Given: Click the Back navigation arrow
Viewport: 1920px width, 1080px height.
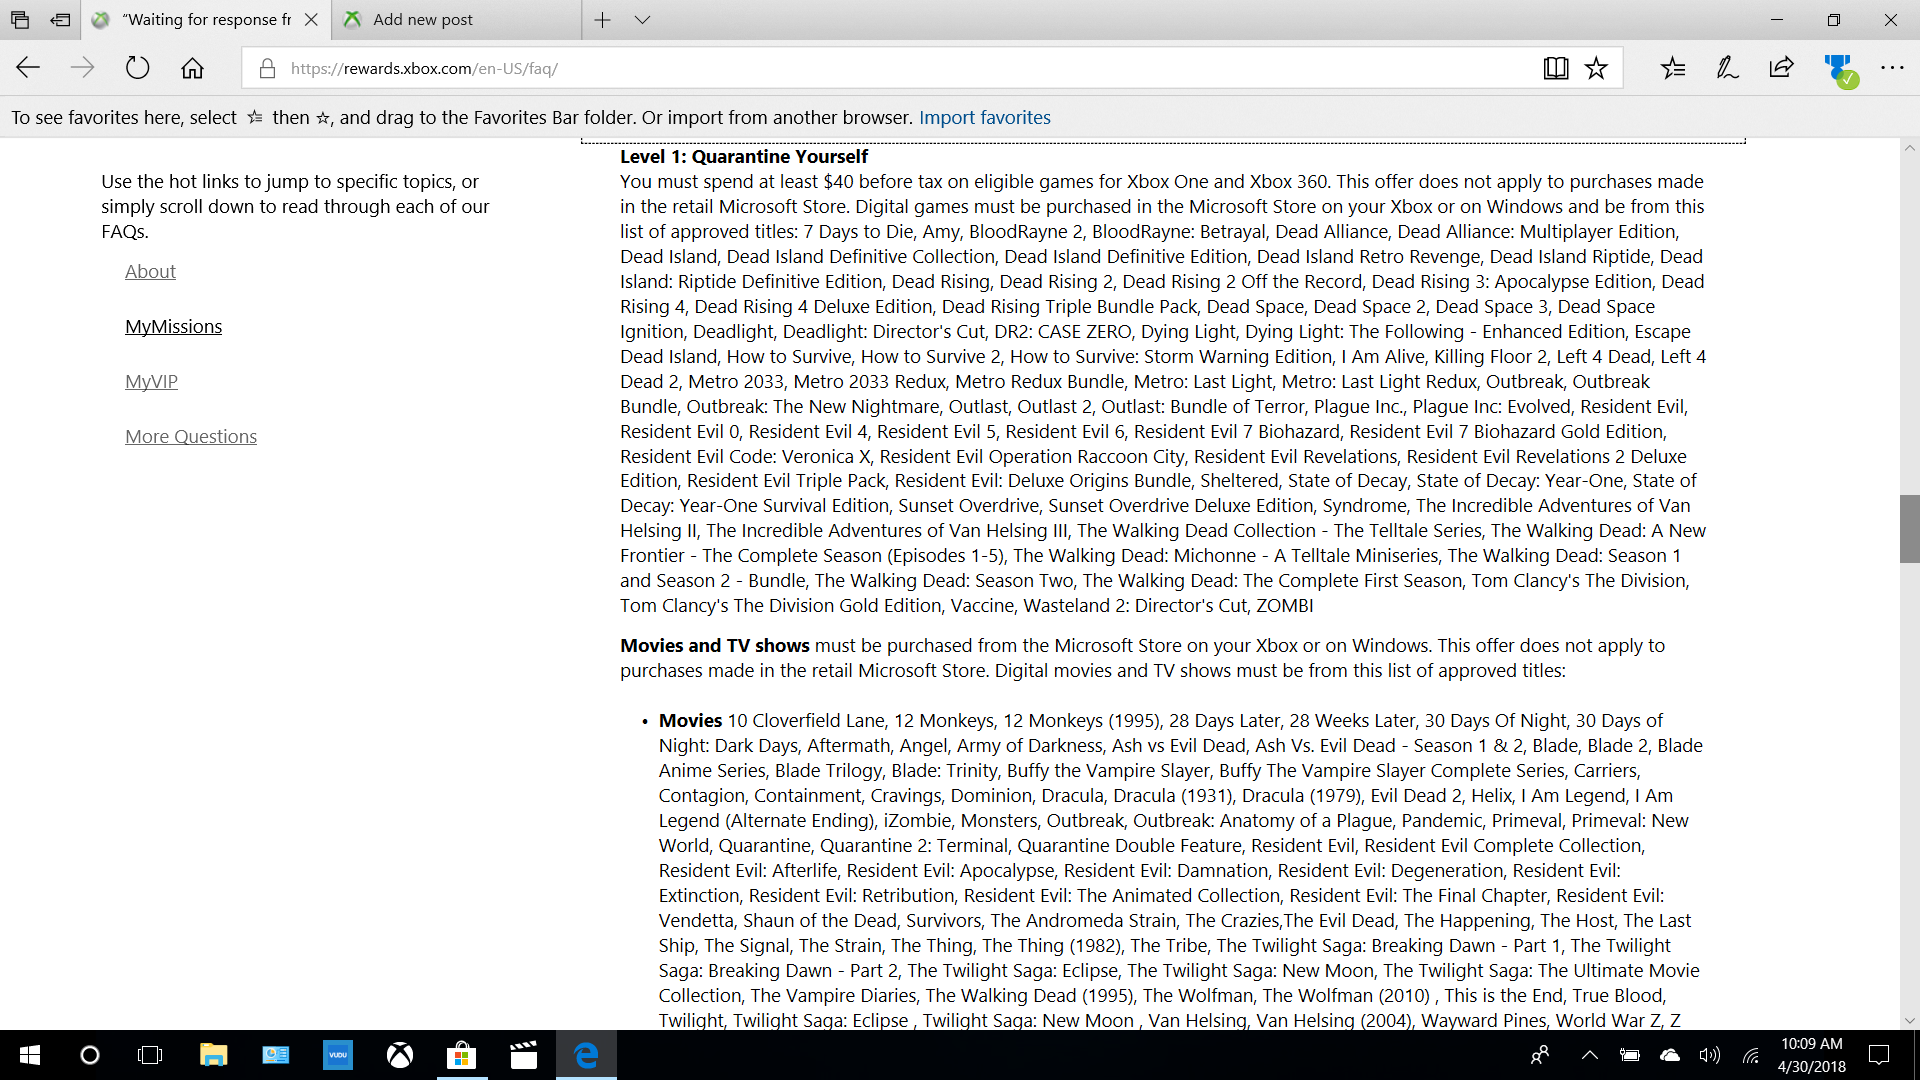Looking at the screenshot, I should (28, 68).
